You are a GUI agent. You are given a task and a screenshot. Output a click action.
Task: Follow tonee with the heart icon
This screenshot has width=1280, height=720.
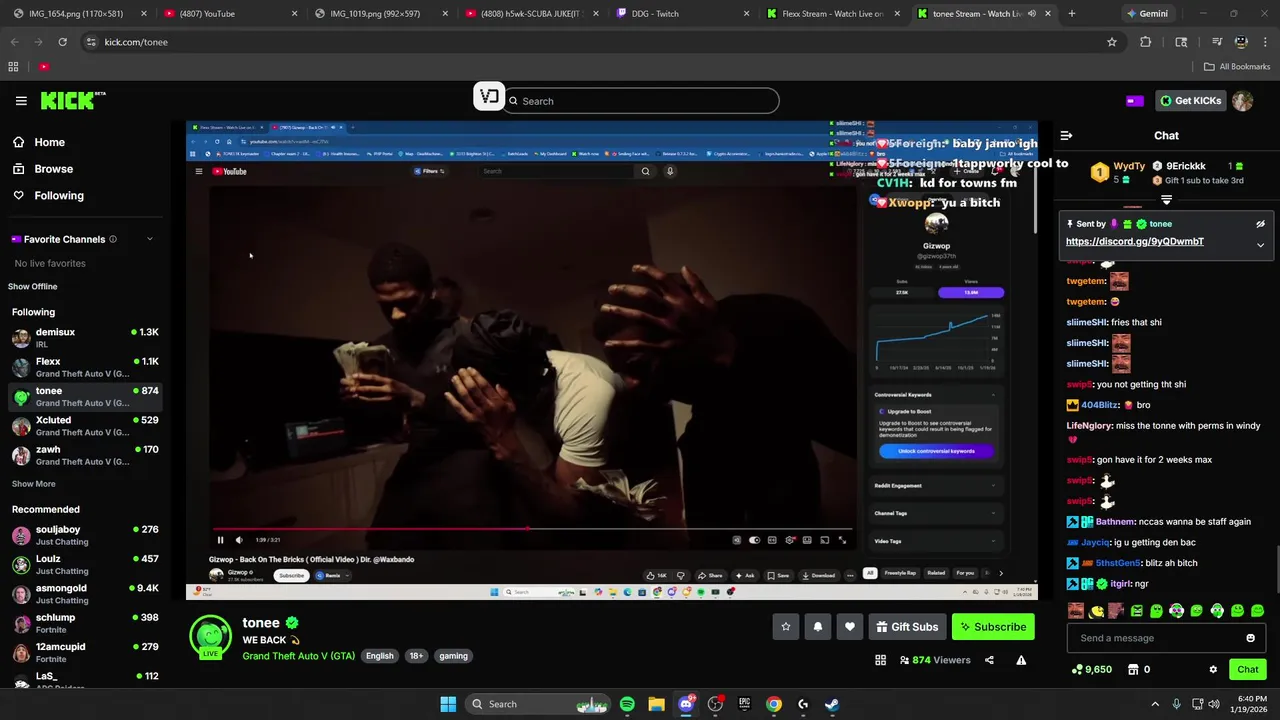tap(850, 627)
